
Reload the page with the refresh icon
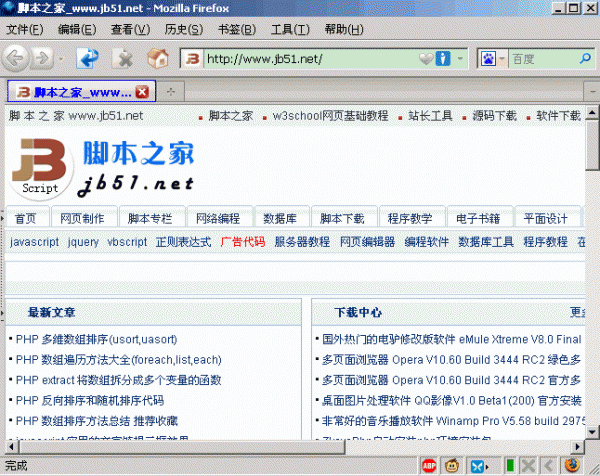tap(88, 58)
